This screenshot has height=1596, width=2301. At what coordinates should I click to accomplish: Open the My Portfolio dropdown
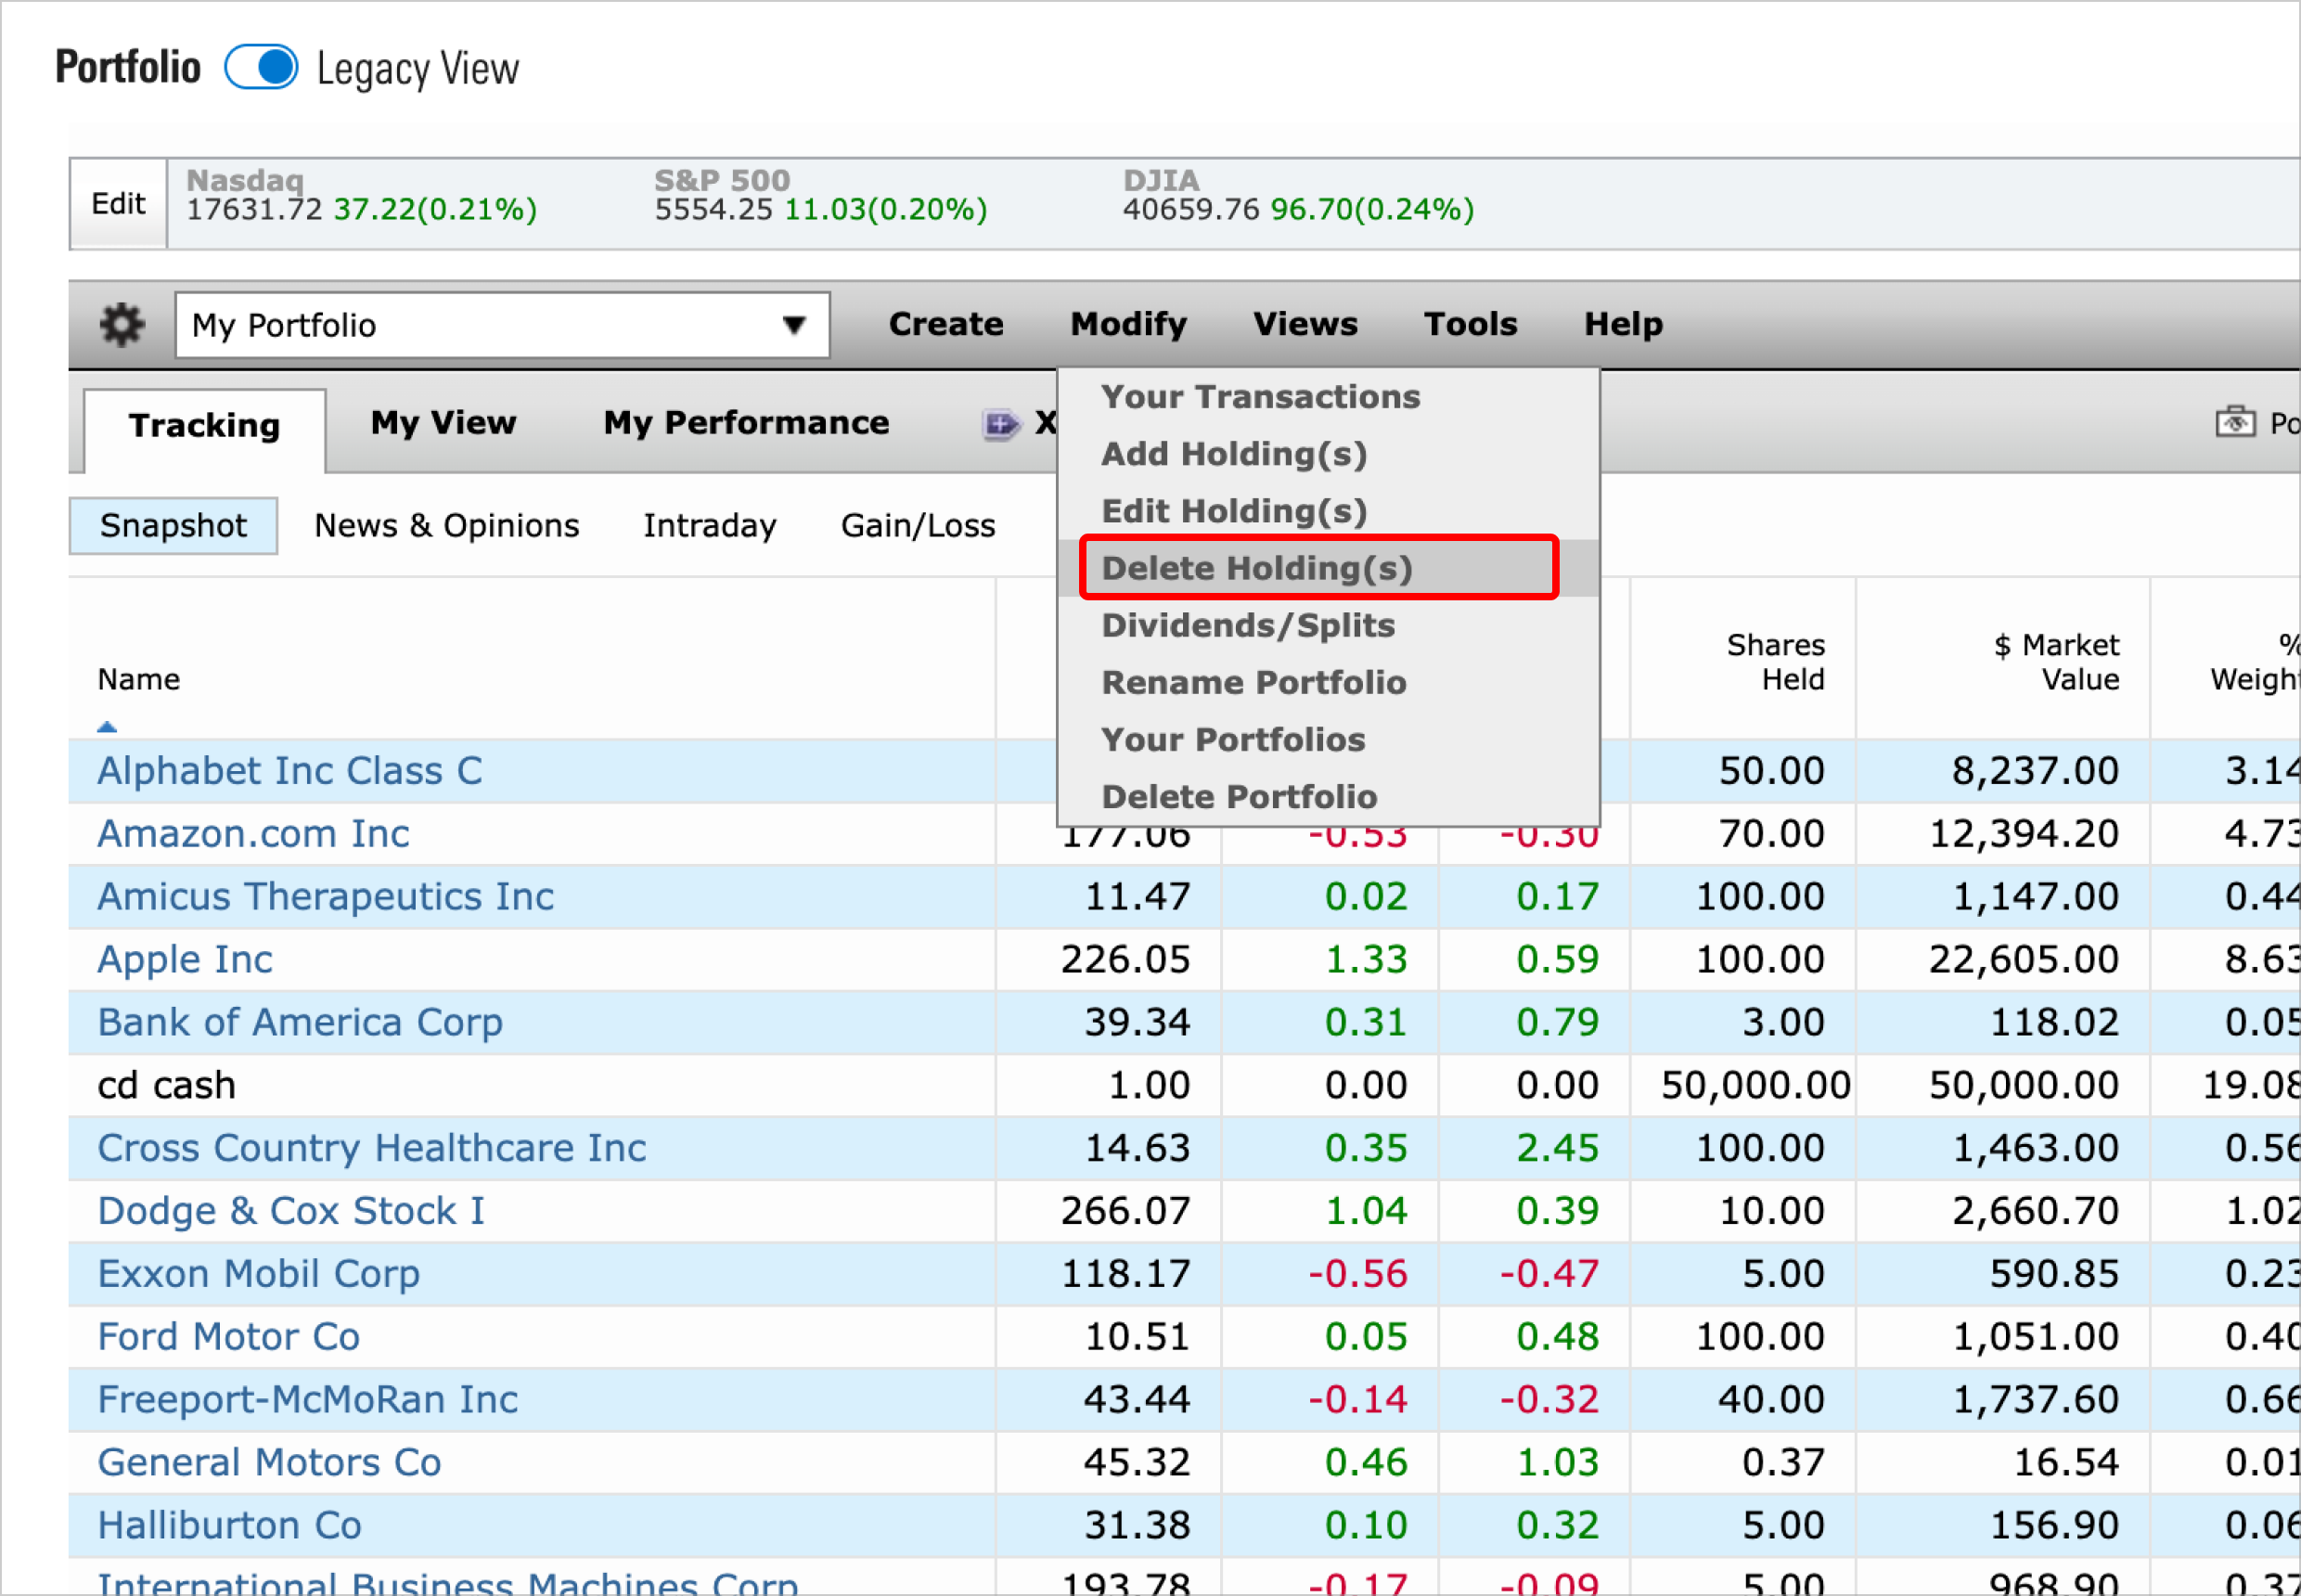coord(502,325)
